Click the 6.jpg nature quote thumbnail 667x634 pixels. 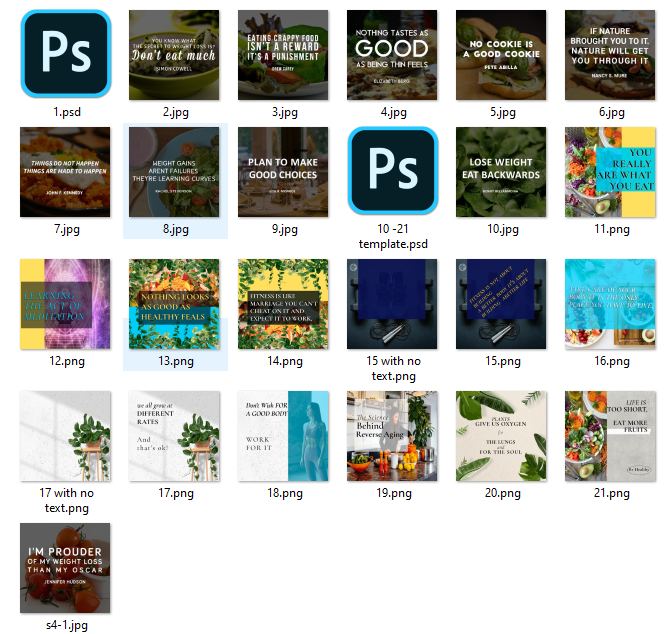tap(610, 55)
